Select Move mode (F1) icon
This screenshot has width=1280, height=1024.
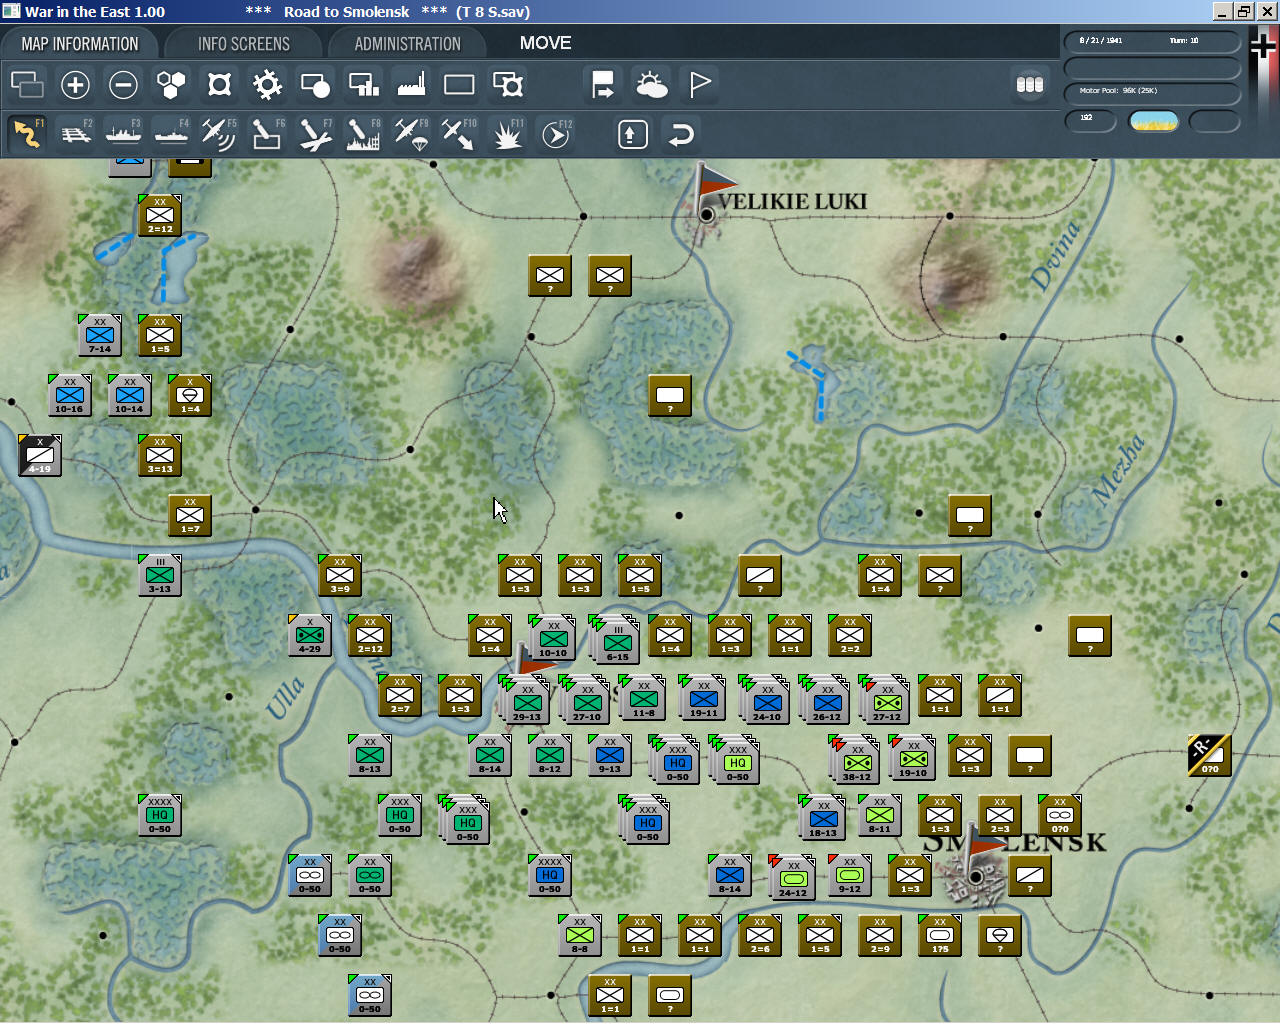28,134
